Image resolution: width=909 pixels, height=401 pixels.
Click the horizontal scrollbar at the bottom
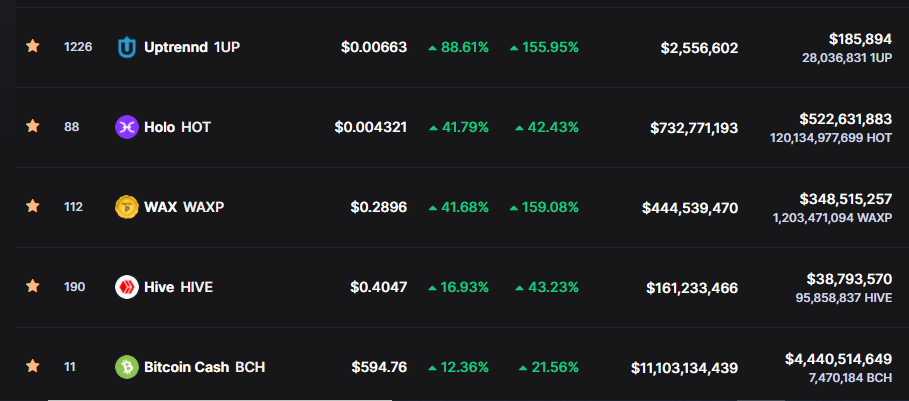pos(219,399)
